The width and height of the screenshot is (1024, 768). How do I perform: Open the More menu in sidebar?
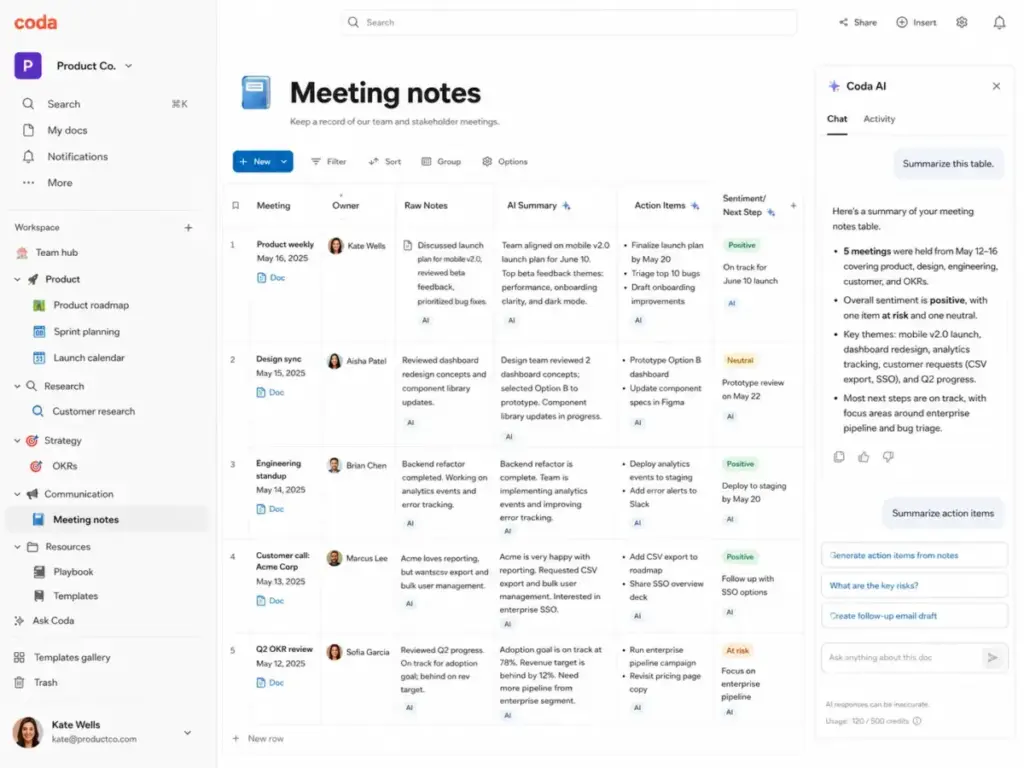[x=59, y=183]
